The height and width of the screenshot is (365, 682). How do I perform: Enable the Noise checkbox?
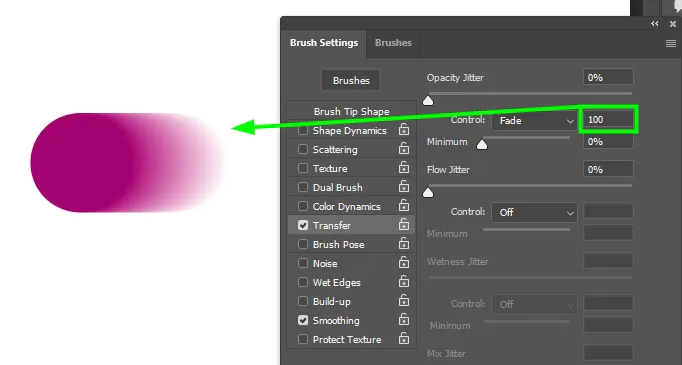303,263
